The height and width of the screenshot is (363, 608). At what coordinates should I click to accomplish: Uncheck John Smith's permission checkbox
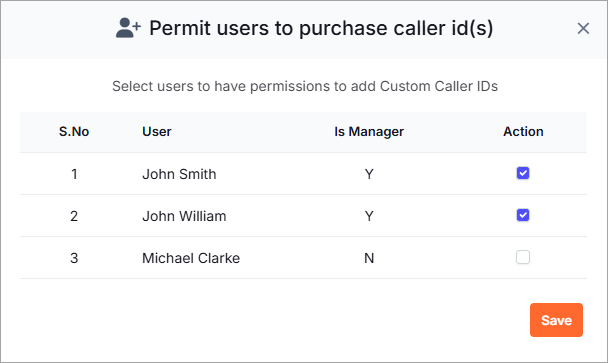click(x=523, y=173)
